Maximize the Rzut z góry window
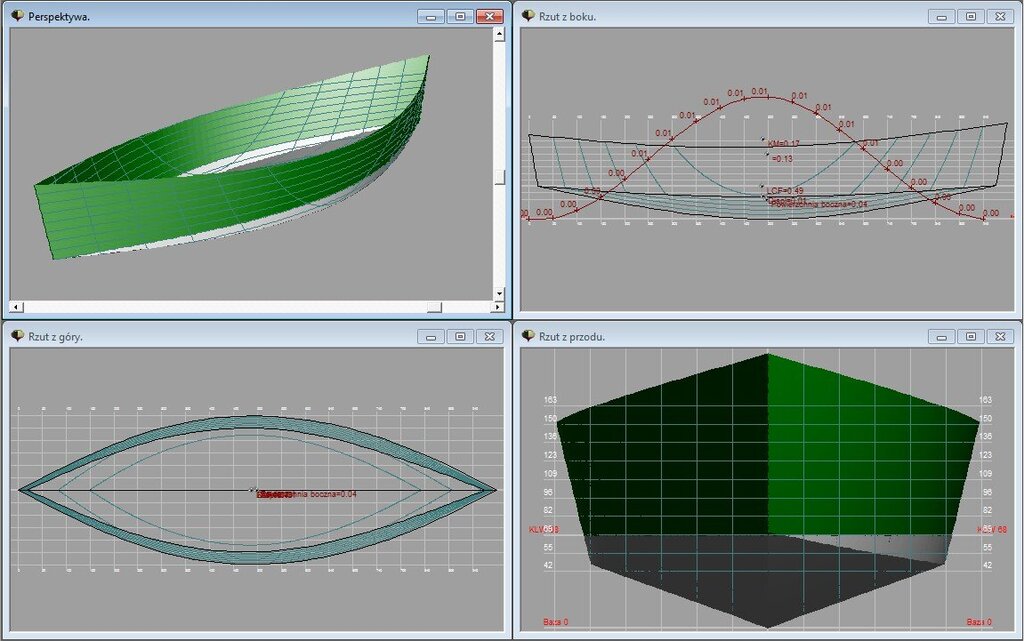This screenshot has width=1024, height=641. [x=459, y=337]
